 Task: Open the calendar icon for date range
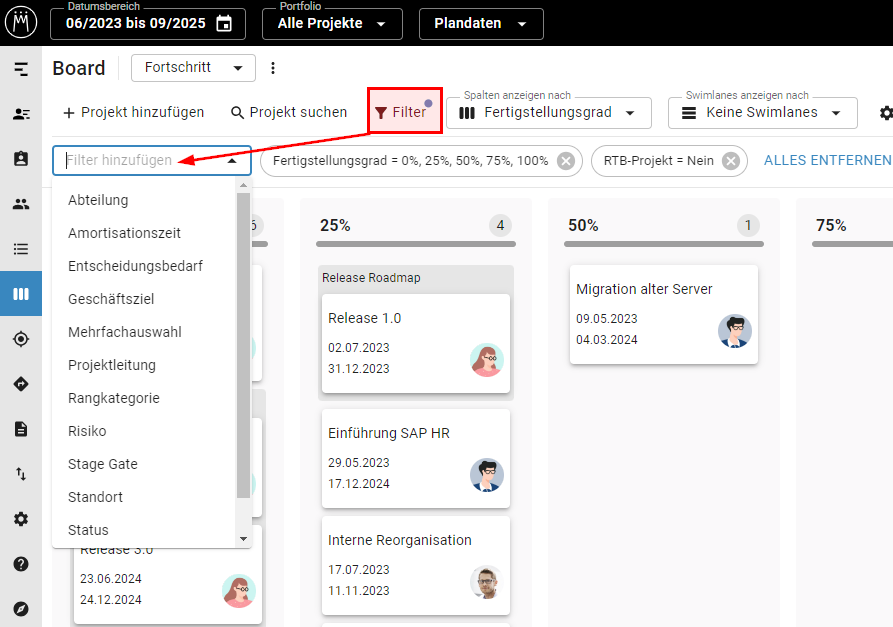[224, 23]
